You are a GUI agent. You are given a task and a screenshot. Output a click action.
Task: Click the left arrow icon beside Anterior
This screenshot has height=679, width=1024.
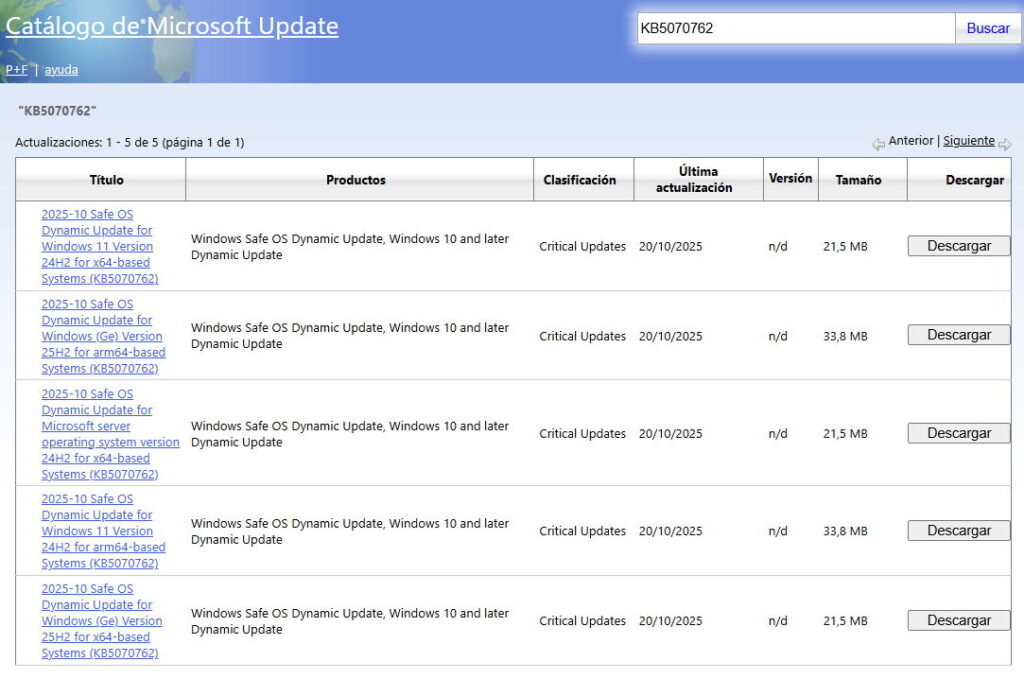point(878,144)
